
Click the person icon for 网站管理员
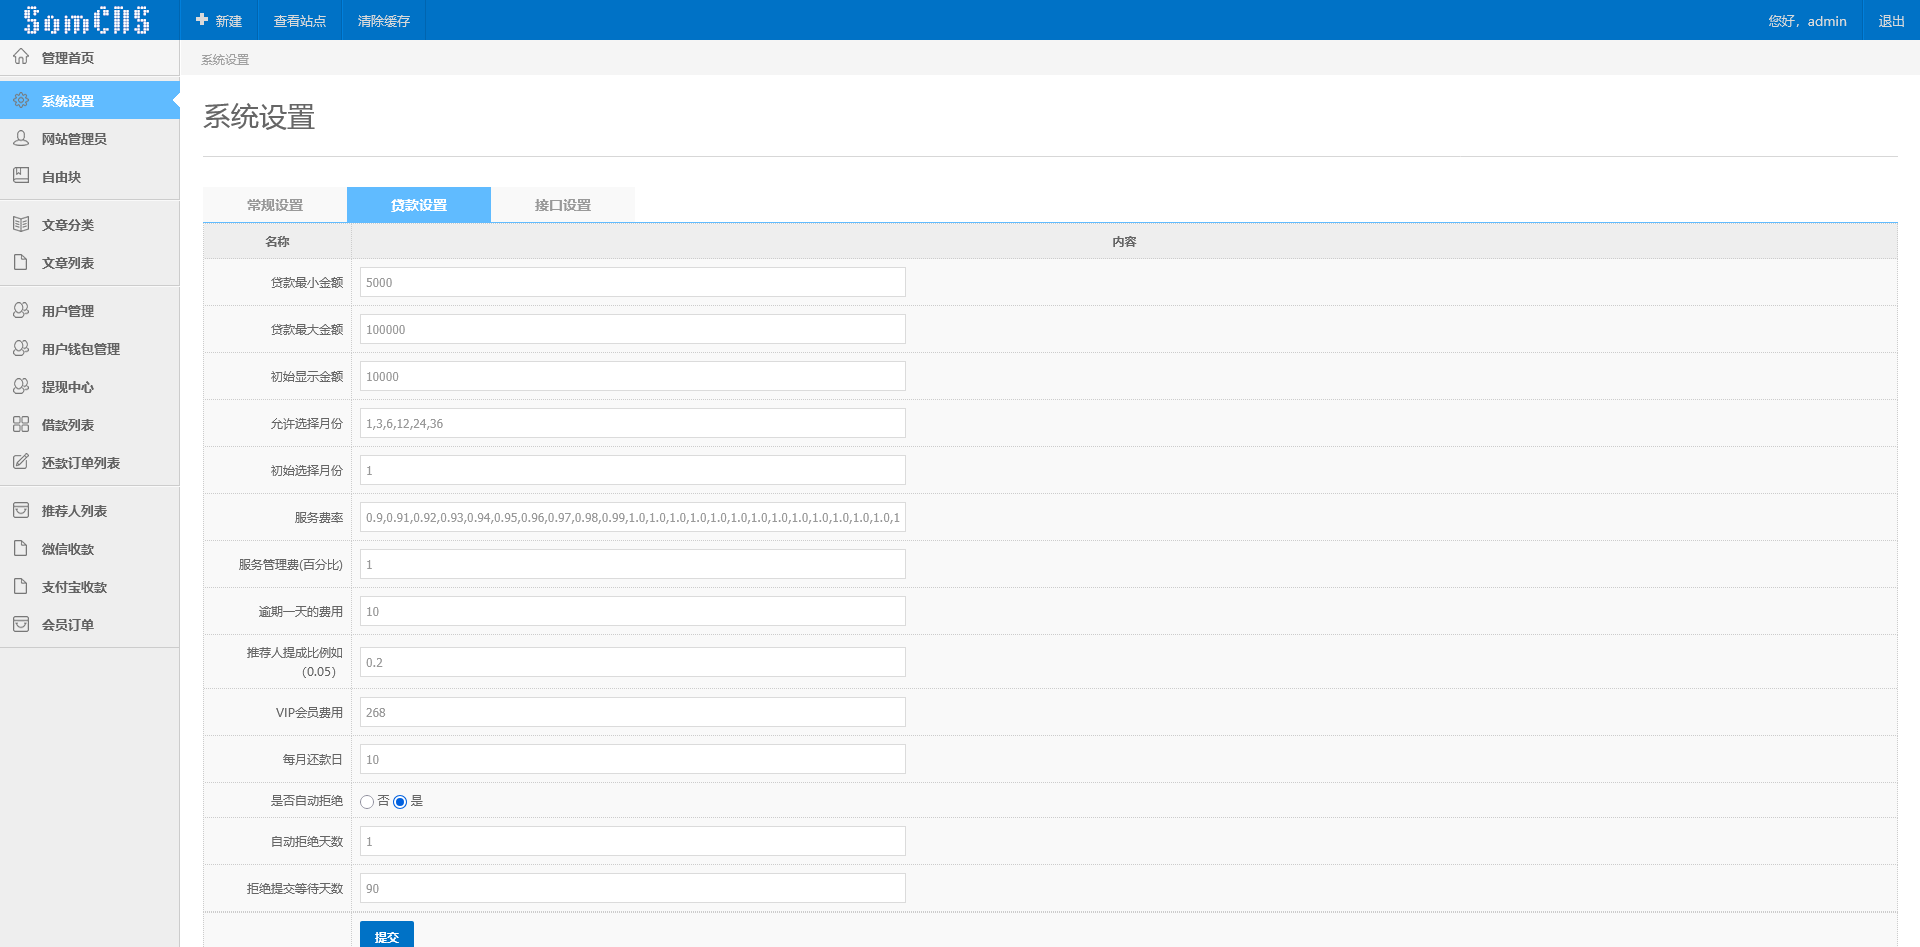click(21, 138)
